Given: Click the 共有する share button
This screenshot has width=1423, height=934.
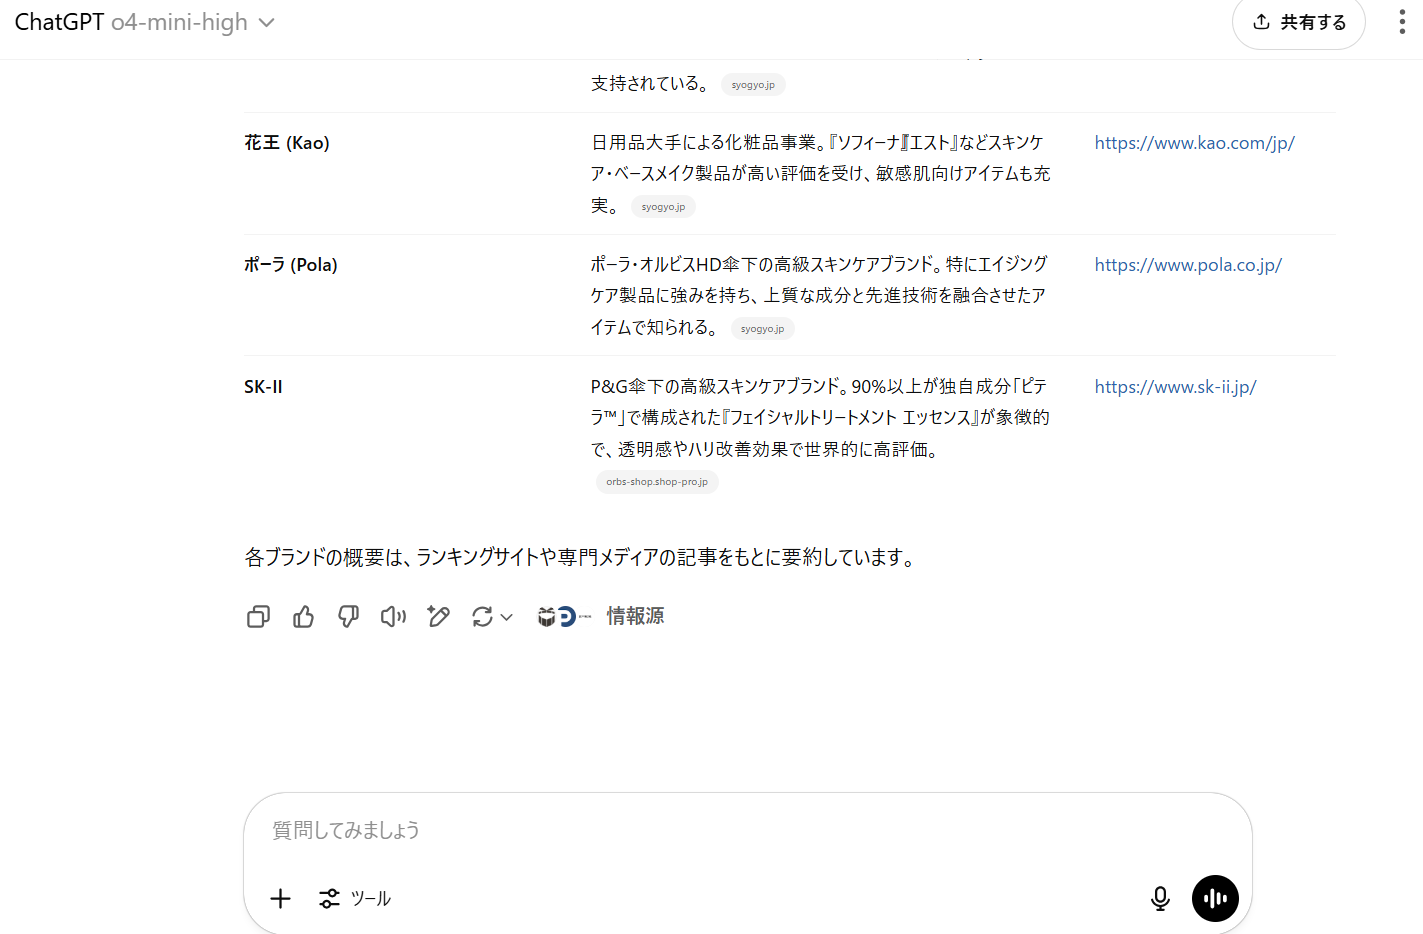Looking at the screenshot, I should click(x=1299, y=23).
